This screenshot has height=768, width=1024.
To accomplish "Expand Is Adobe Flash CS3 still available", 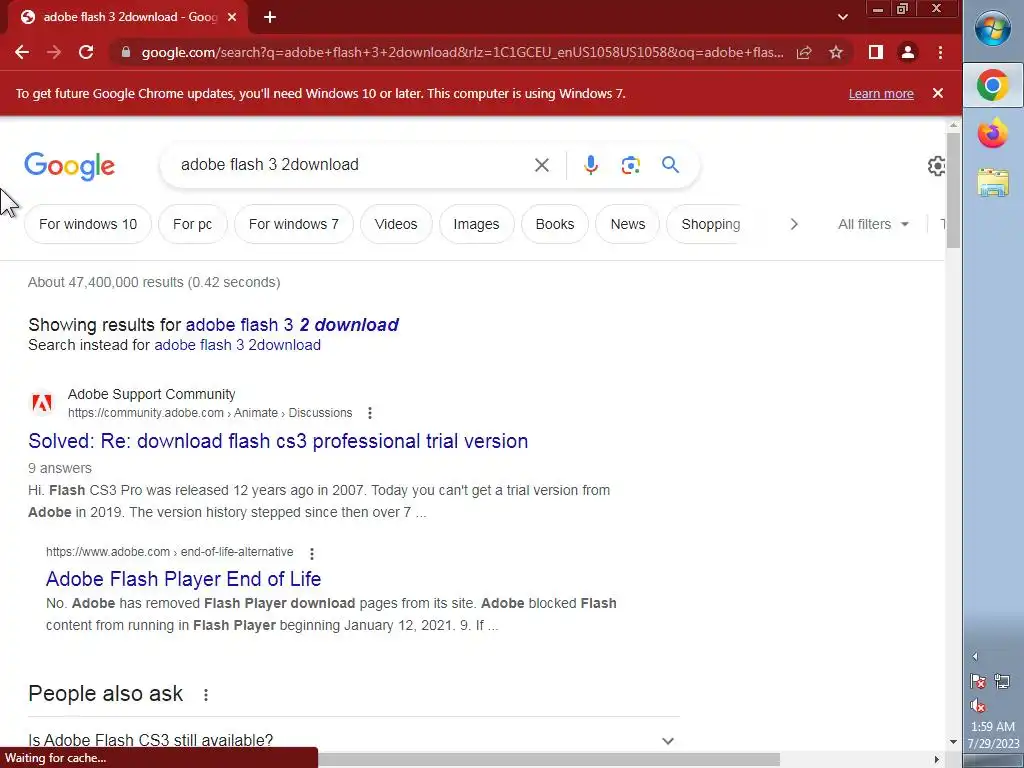I will pos(353,741).
